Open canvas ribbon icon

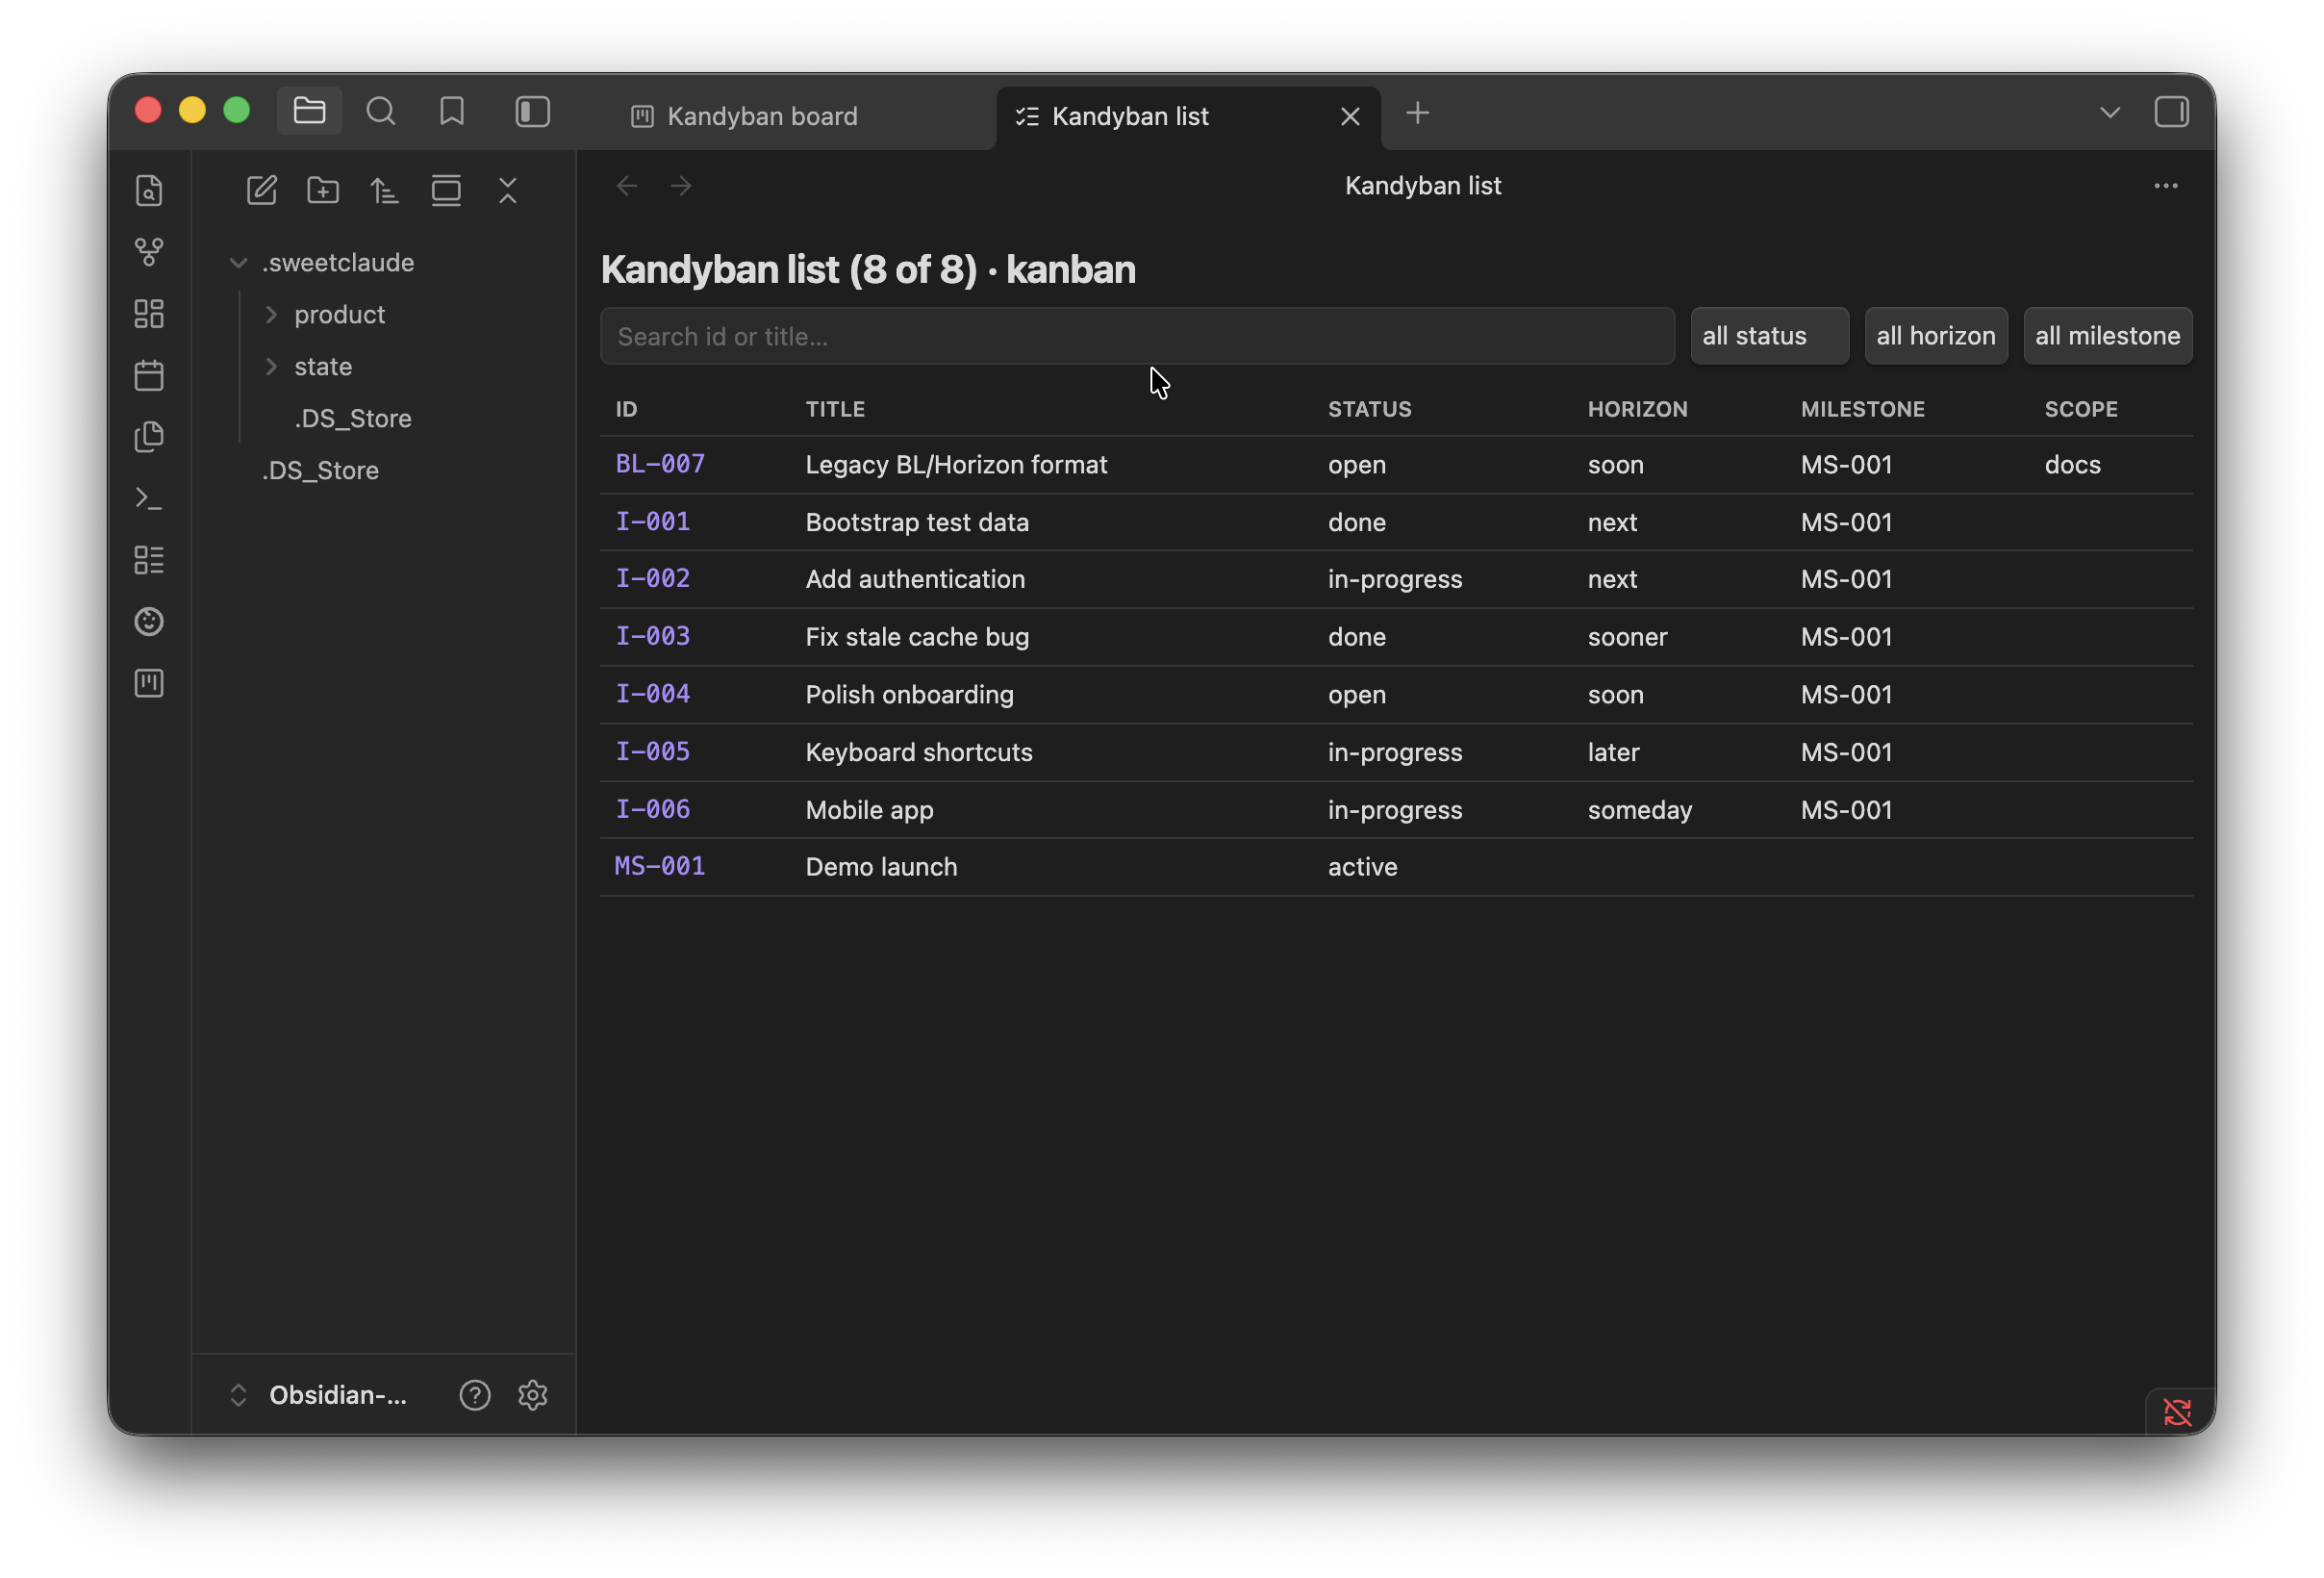[x=149, y=314]
